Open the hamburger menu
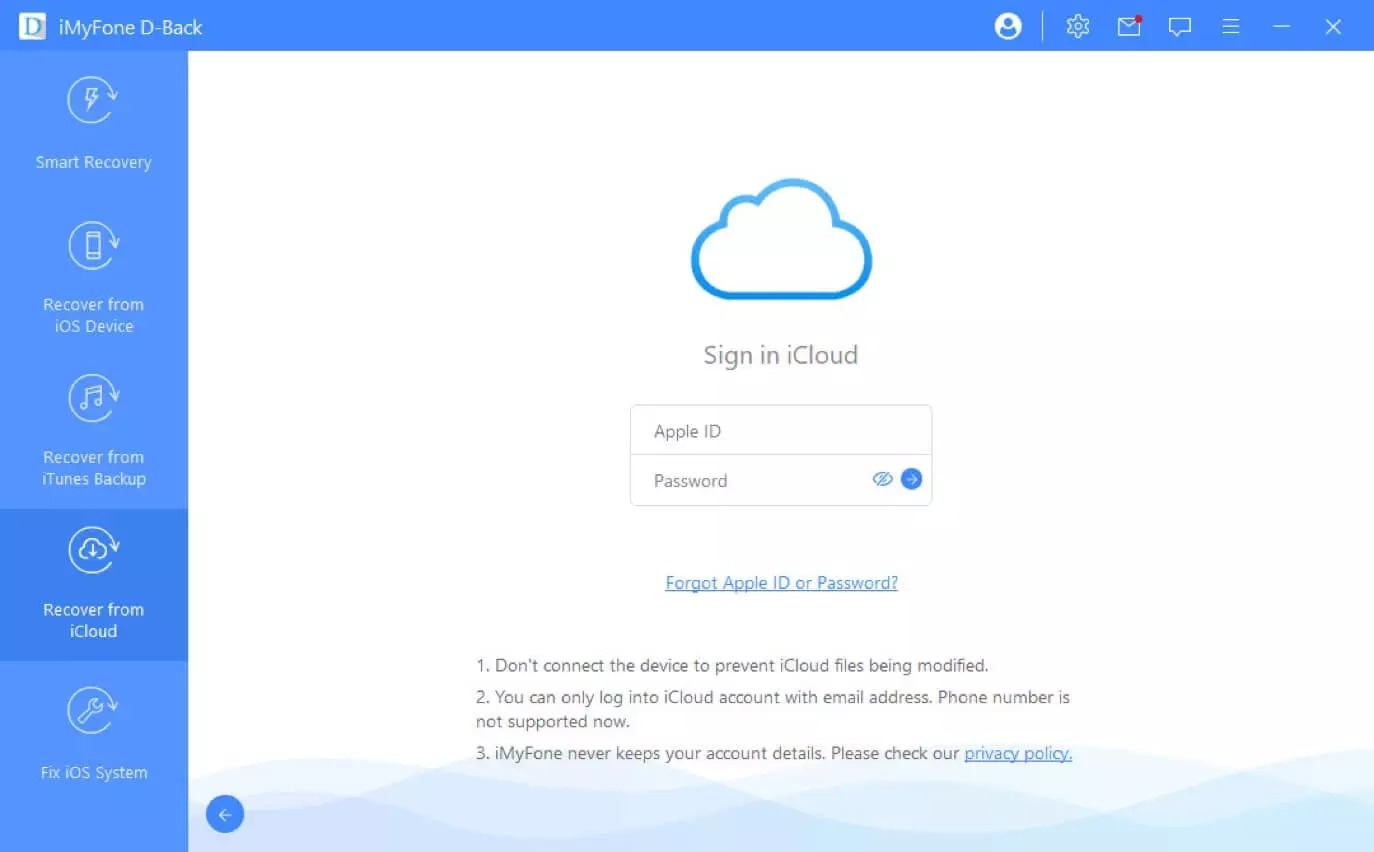 [1230, 27]
